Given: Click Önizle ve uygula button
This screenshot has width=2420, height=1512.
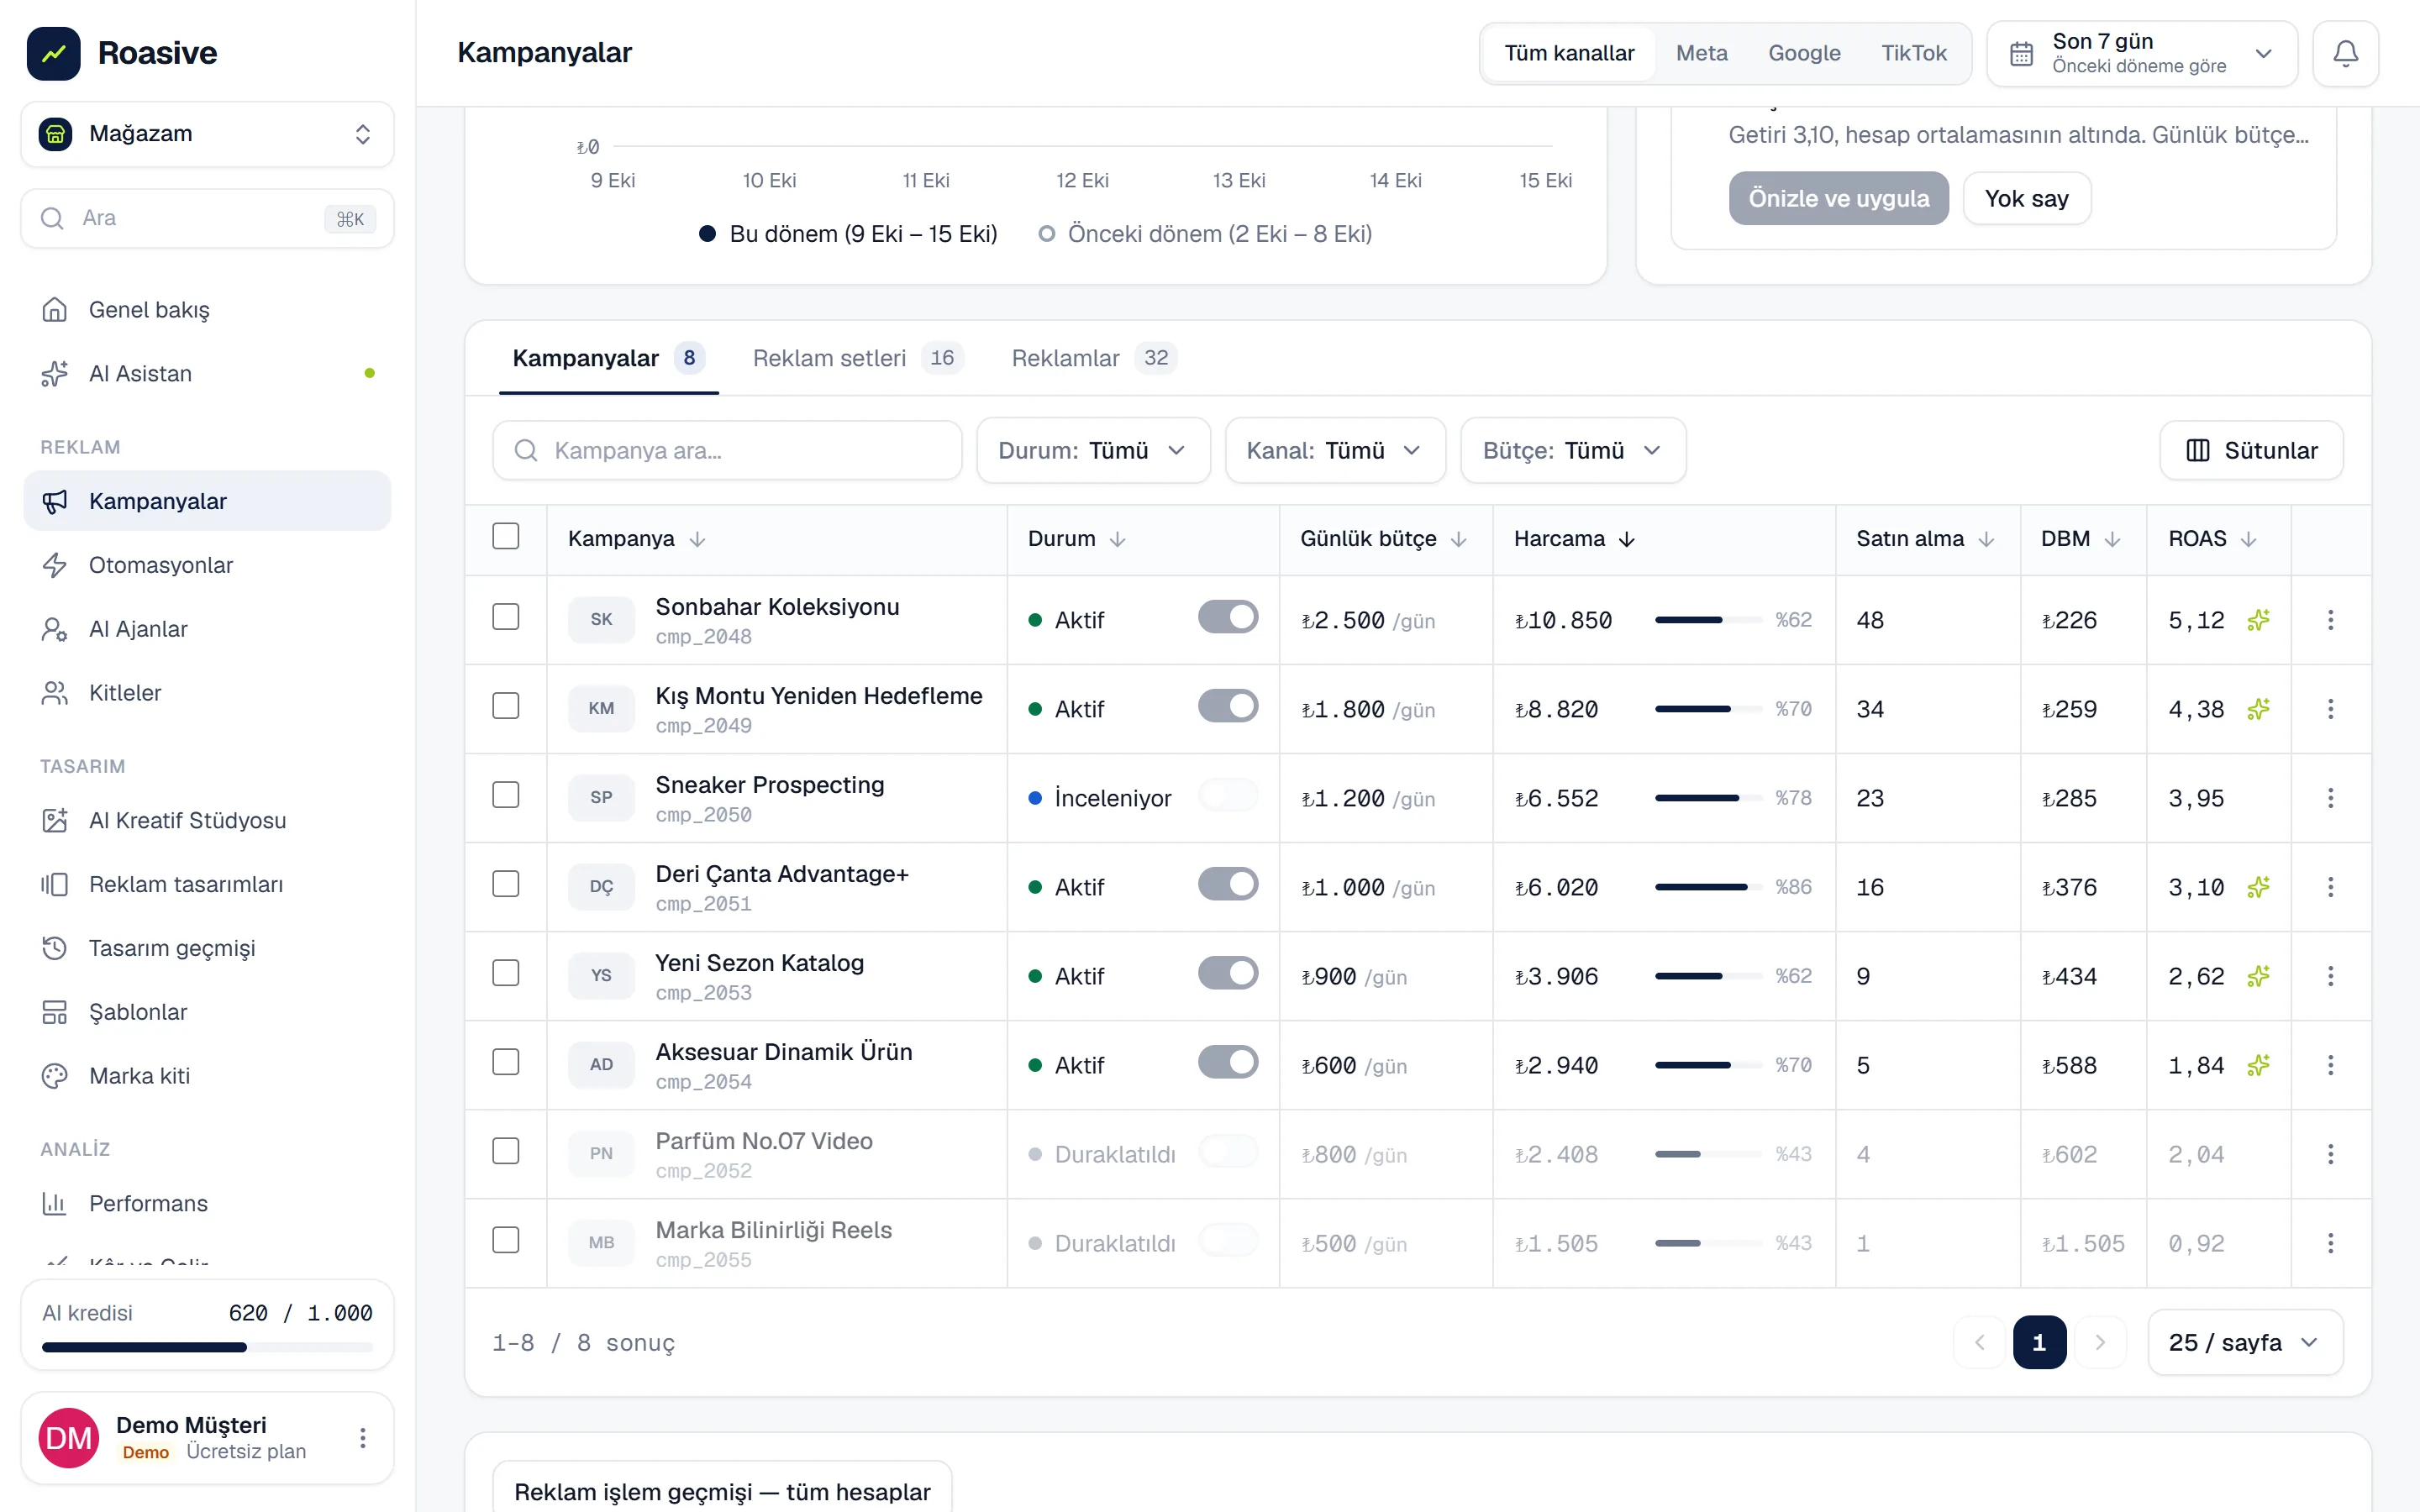Looking at the screenshot, I should tap(1838, 198).
